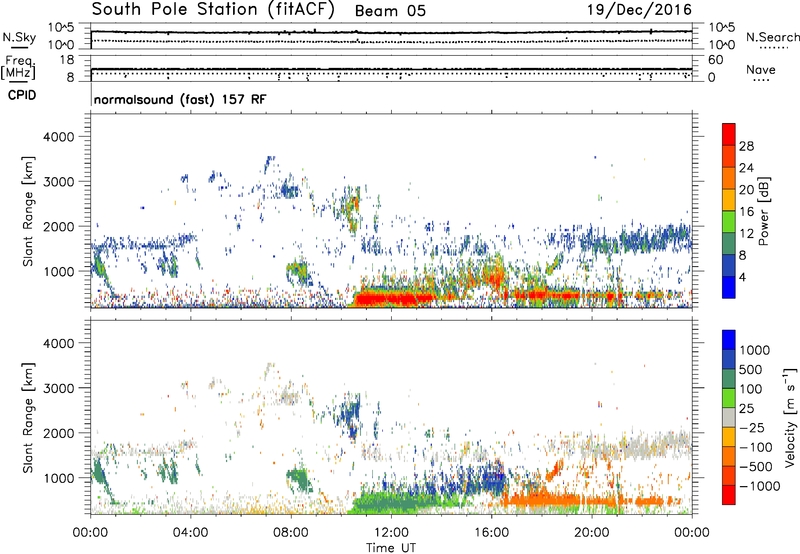
Task: Click the date '19/Dec/2016'
Action: [639, 10]
